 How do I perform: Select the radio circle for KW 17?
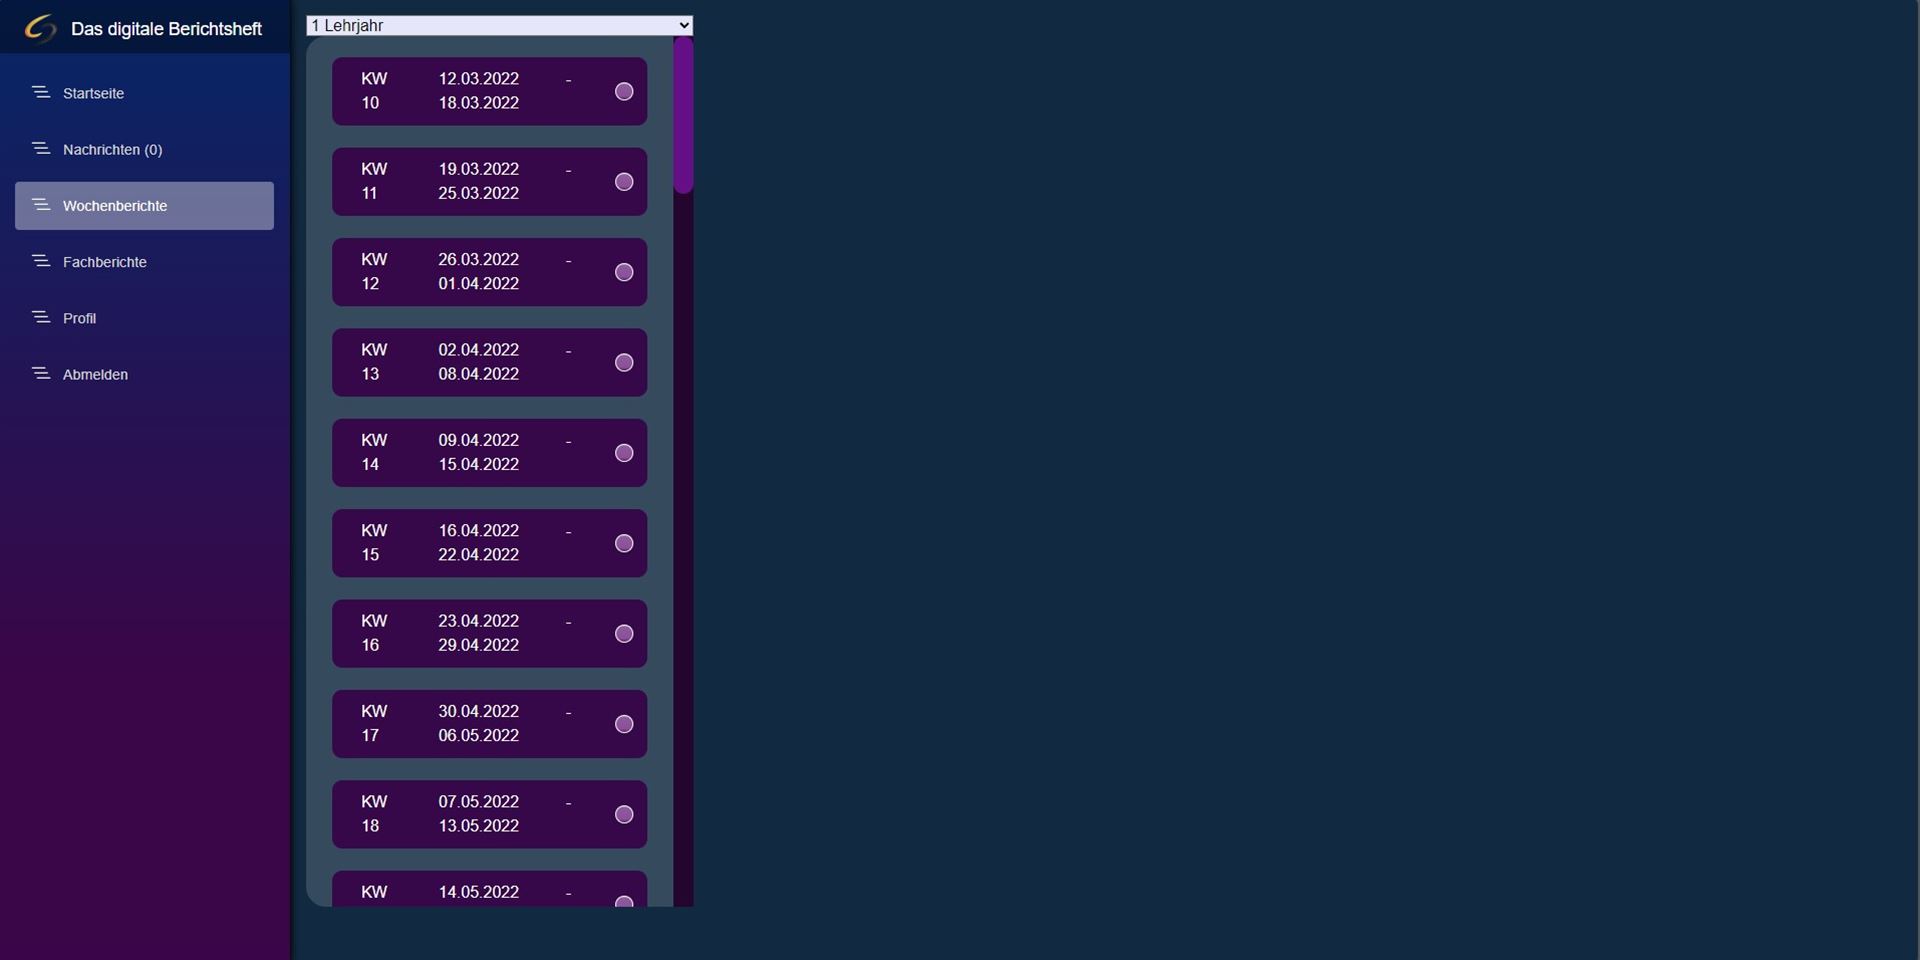pos(624,724)
